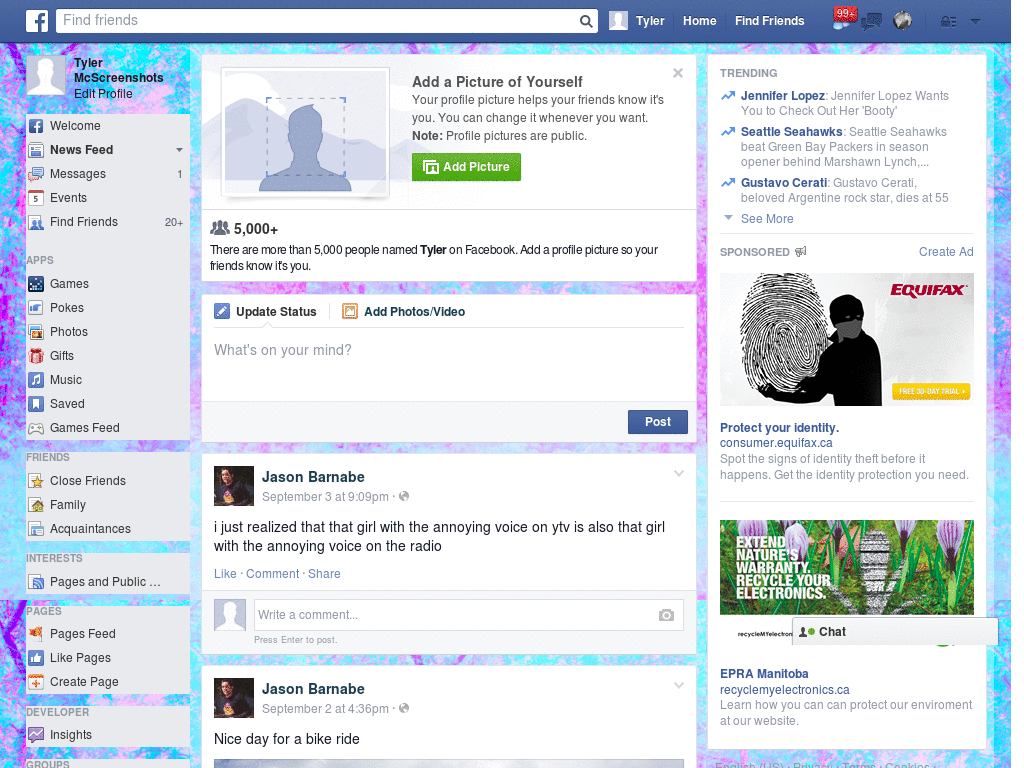This screenshot has width=1024, height=768.
Task: Open the Music app icon
Action: [37, 380]
